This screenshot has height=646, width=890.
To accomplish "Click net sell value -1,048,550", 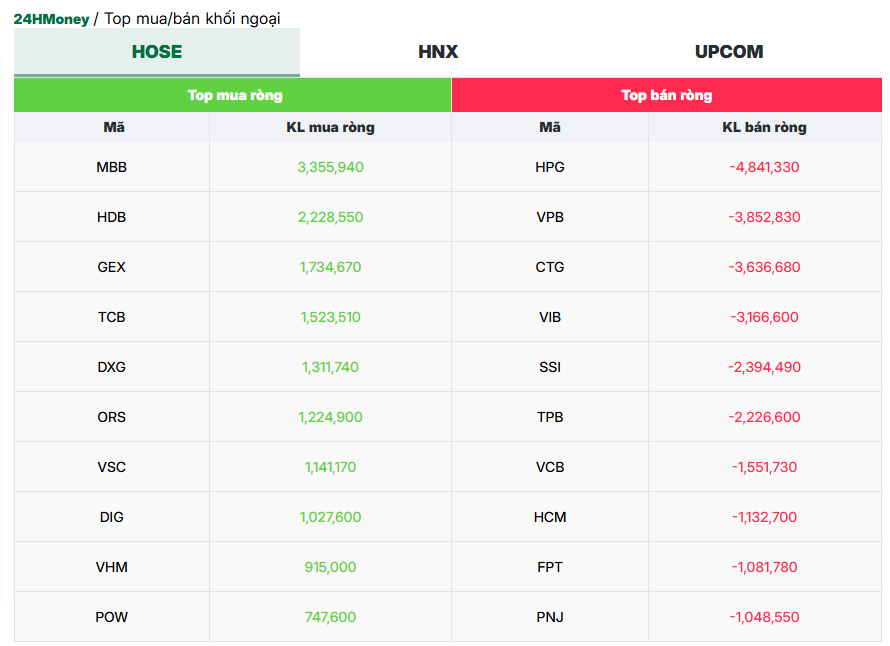I will click(x=765, y=616).
